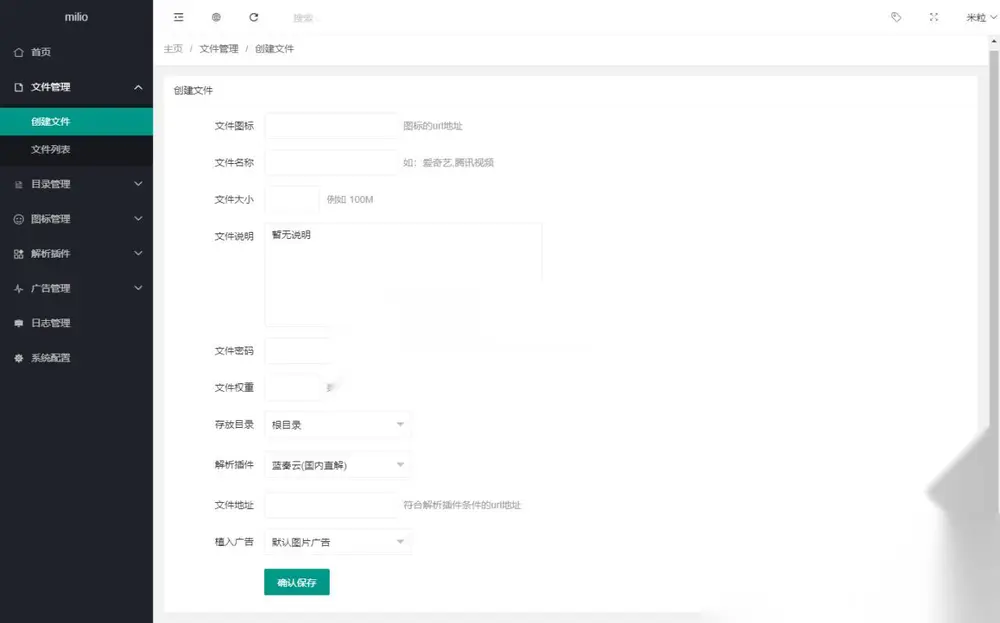Click the milio logo title
The height and width of the screenshot is (623, 1000).
77,17
